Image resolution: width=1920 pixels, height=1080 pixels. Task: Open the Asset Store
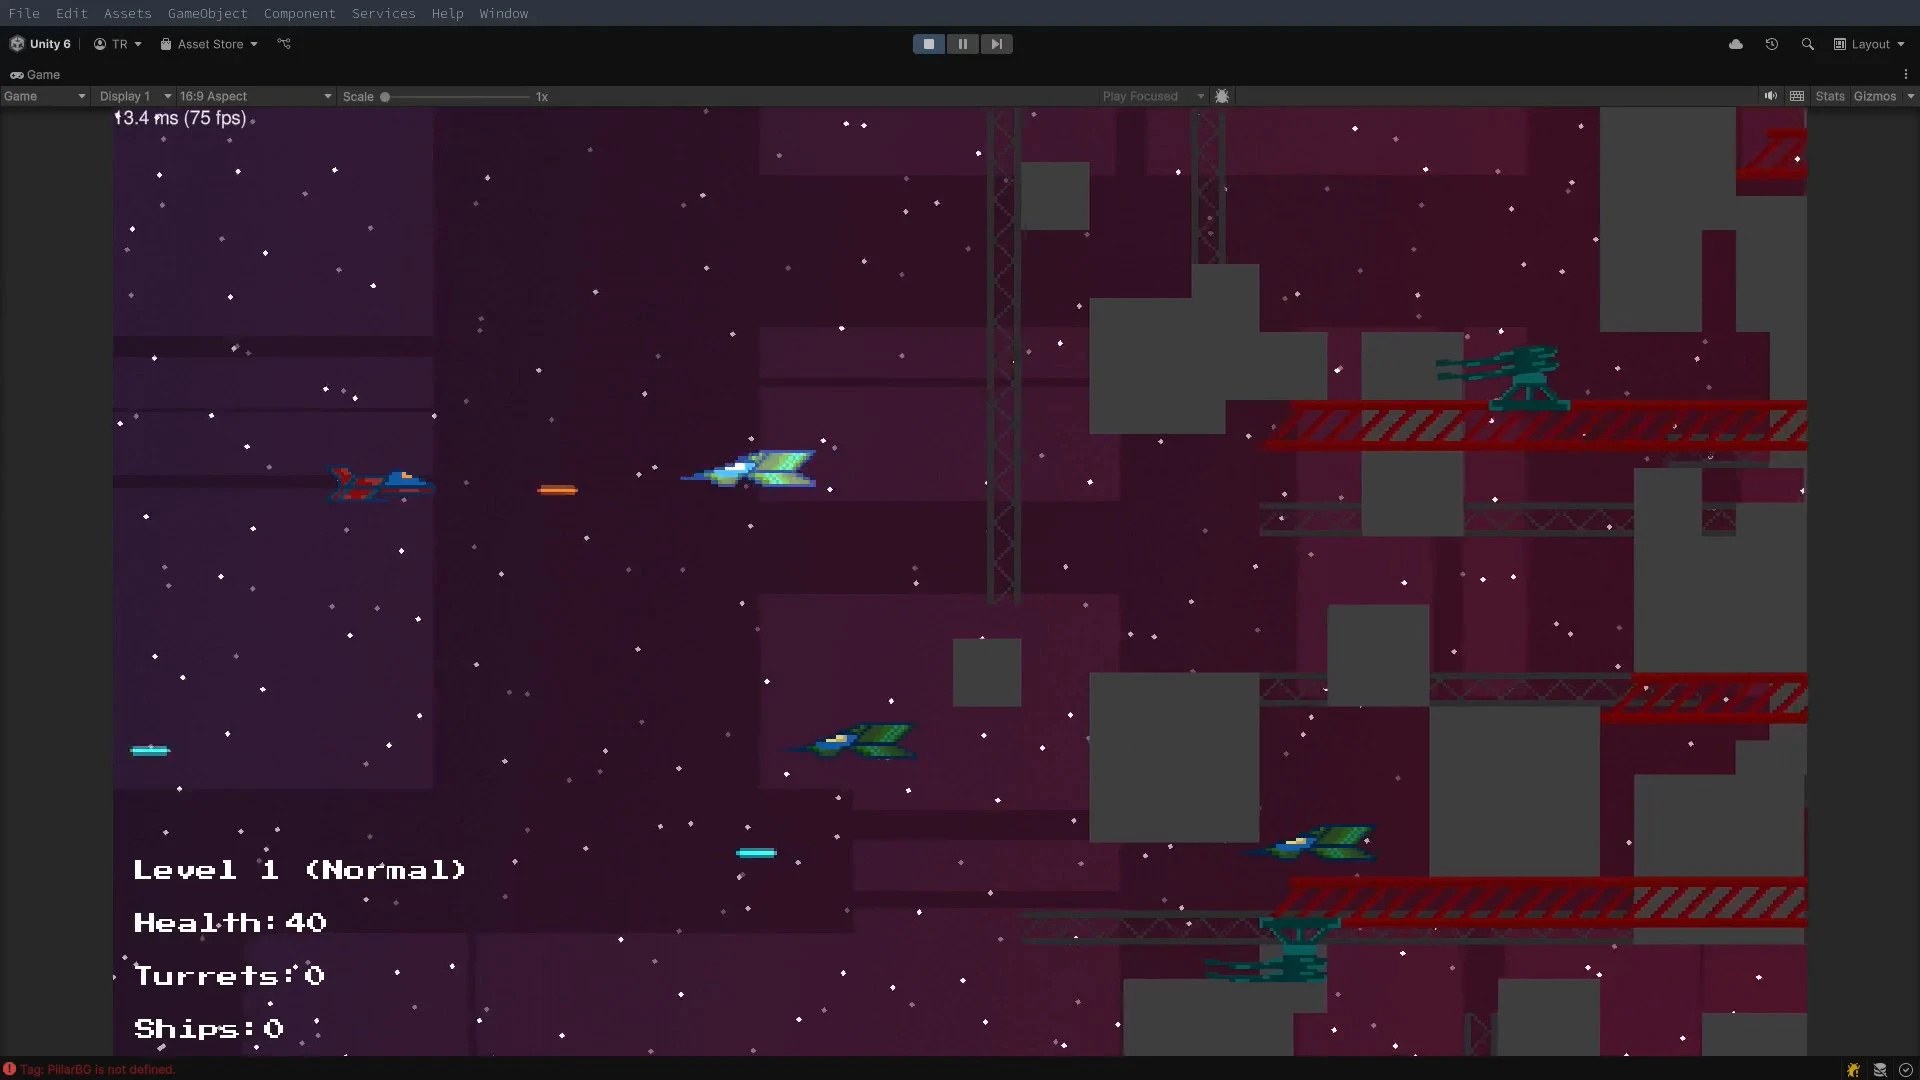click(207, 44)
